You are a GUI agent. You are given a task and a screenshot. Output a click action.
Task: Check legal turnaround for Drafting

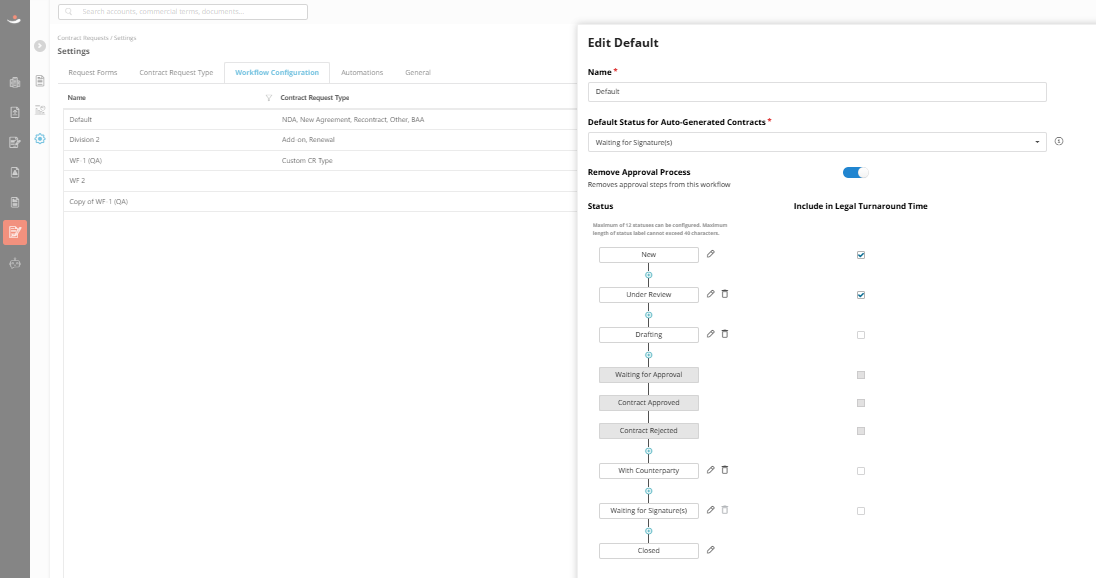tap(860, 335)
